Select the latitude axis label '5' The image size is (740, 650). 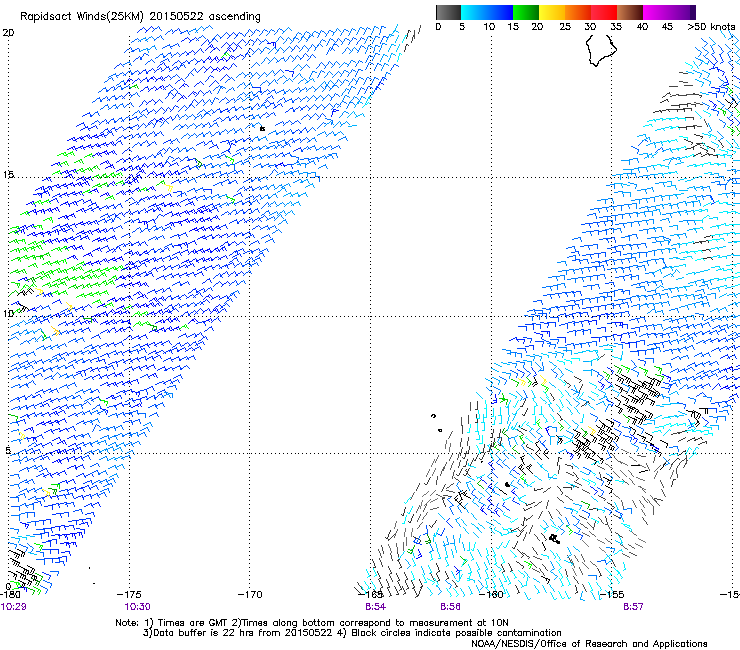coord(8,450)
